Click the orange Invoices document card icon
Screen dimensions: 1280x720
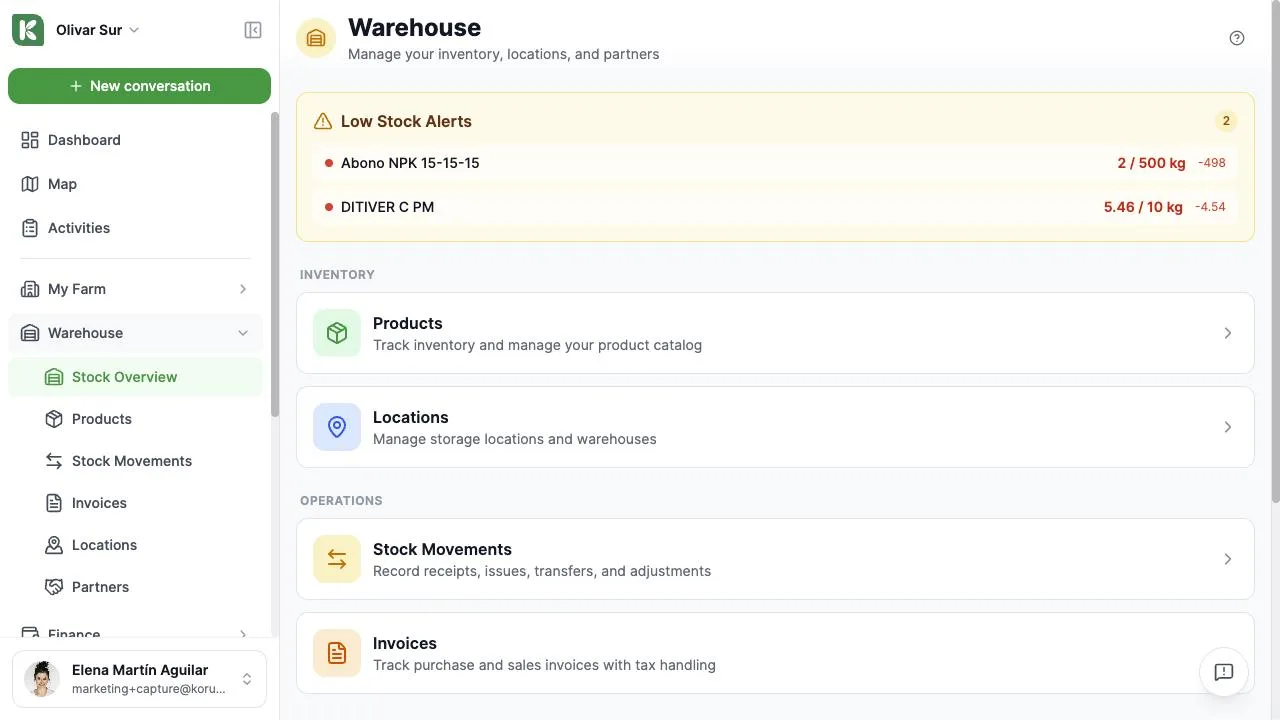pyautogui.click(x=337, y=653)
